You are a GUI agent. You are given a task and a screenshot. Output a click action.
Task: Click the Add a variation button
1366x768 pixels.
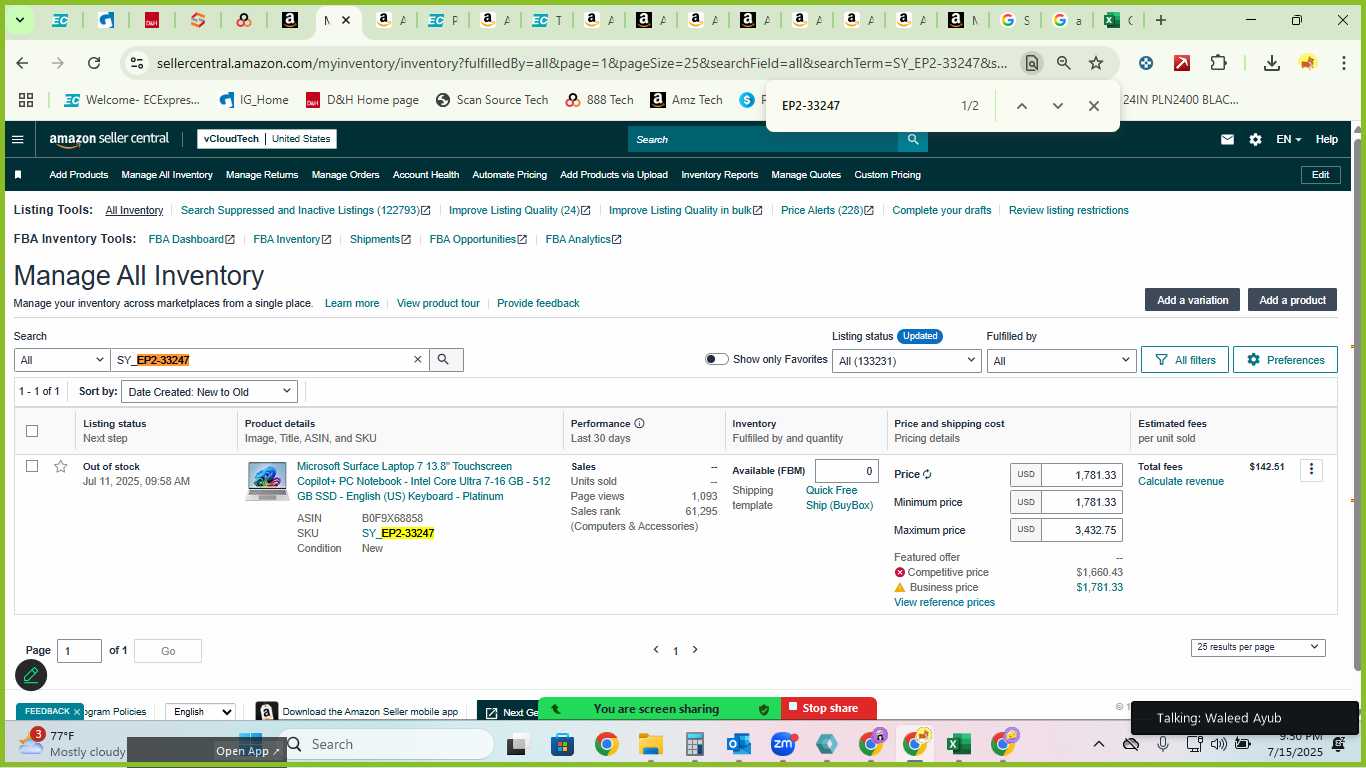point(1193,300)
